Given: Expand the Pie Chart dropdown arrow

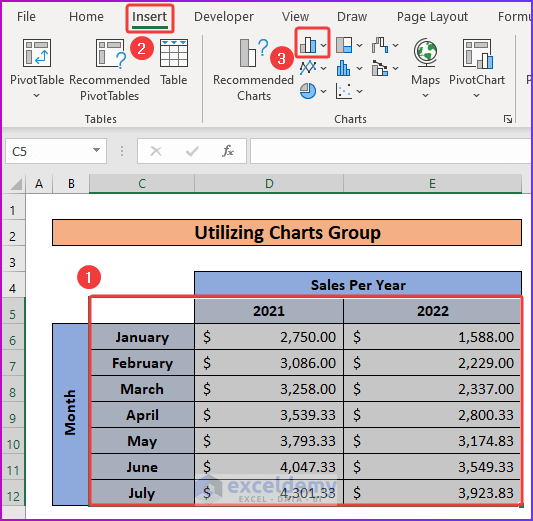Looking at the screenshot, I should pyautogui.click(x=324, y=91).
